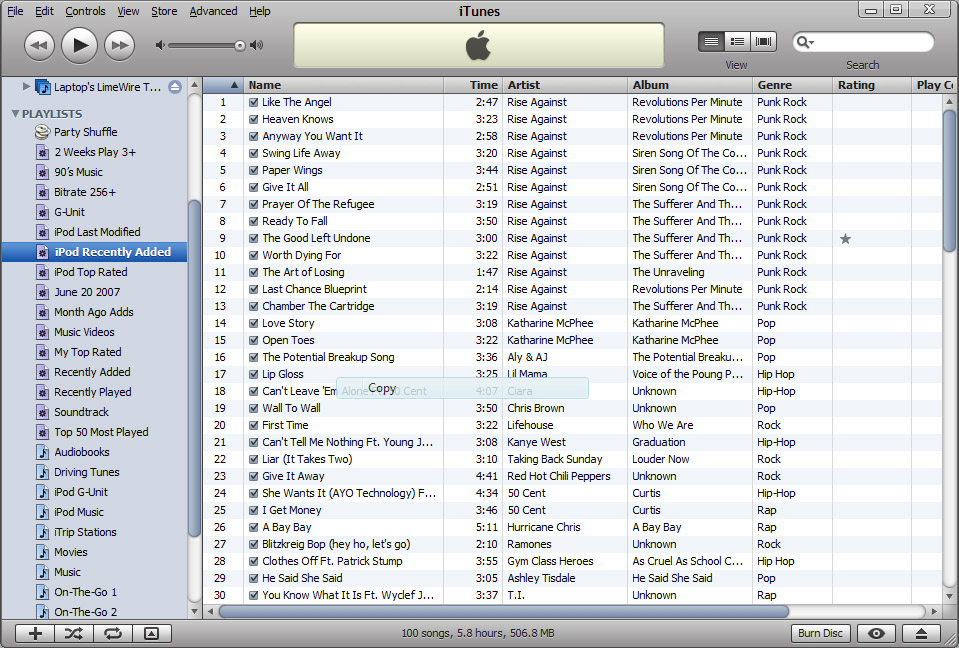Open Top 50 Most Played playlist
This screenshot has width=959, height=648.
coord(101,432)
